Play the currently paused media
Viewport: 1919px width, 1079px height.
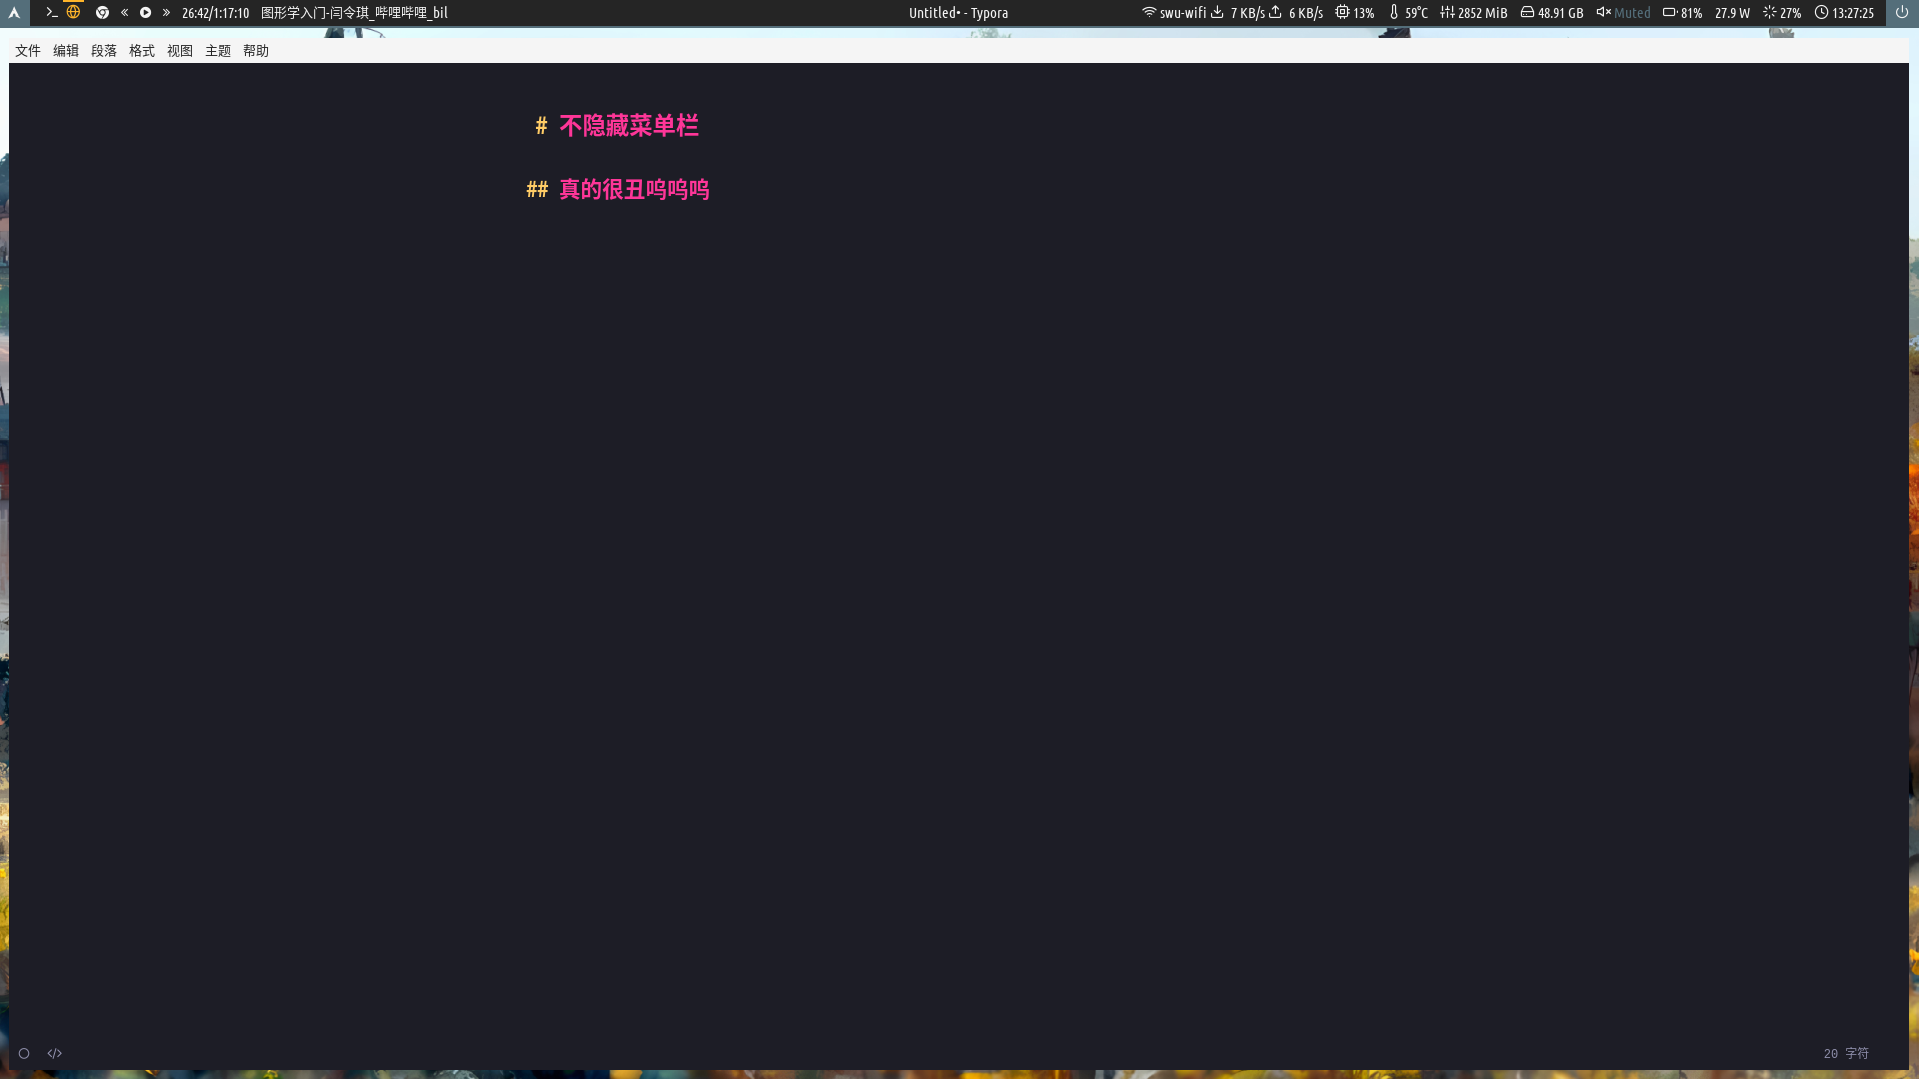click(x=145, y=13)
